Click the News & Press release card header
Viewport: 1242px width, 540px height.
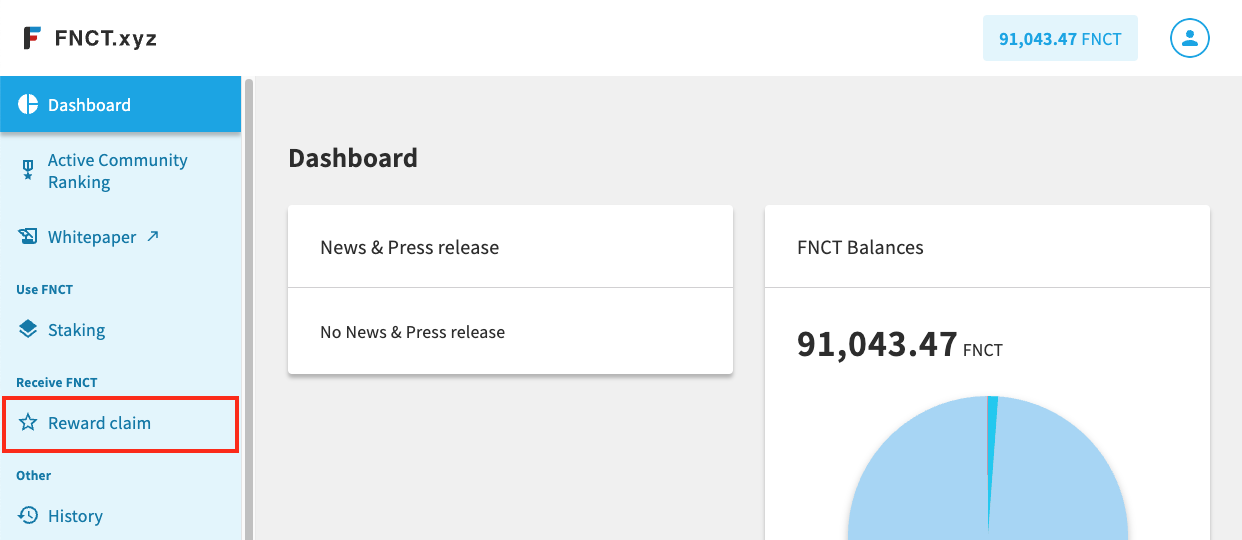pyautogui.click(x=510, y=247)
